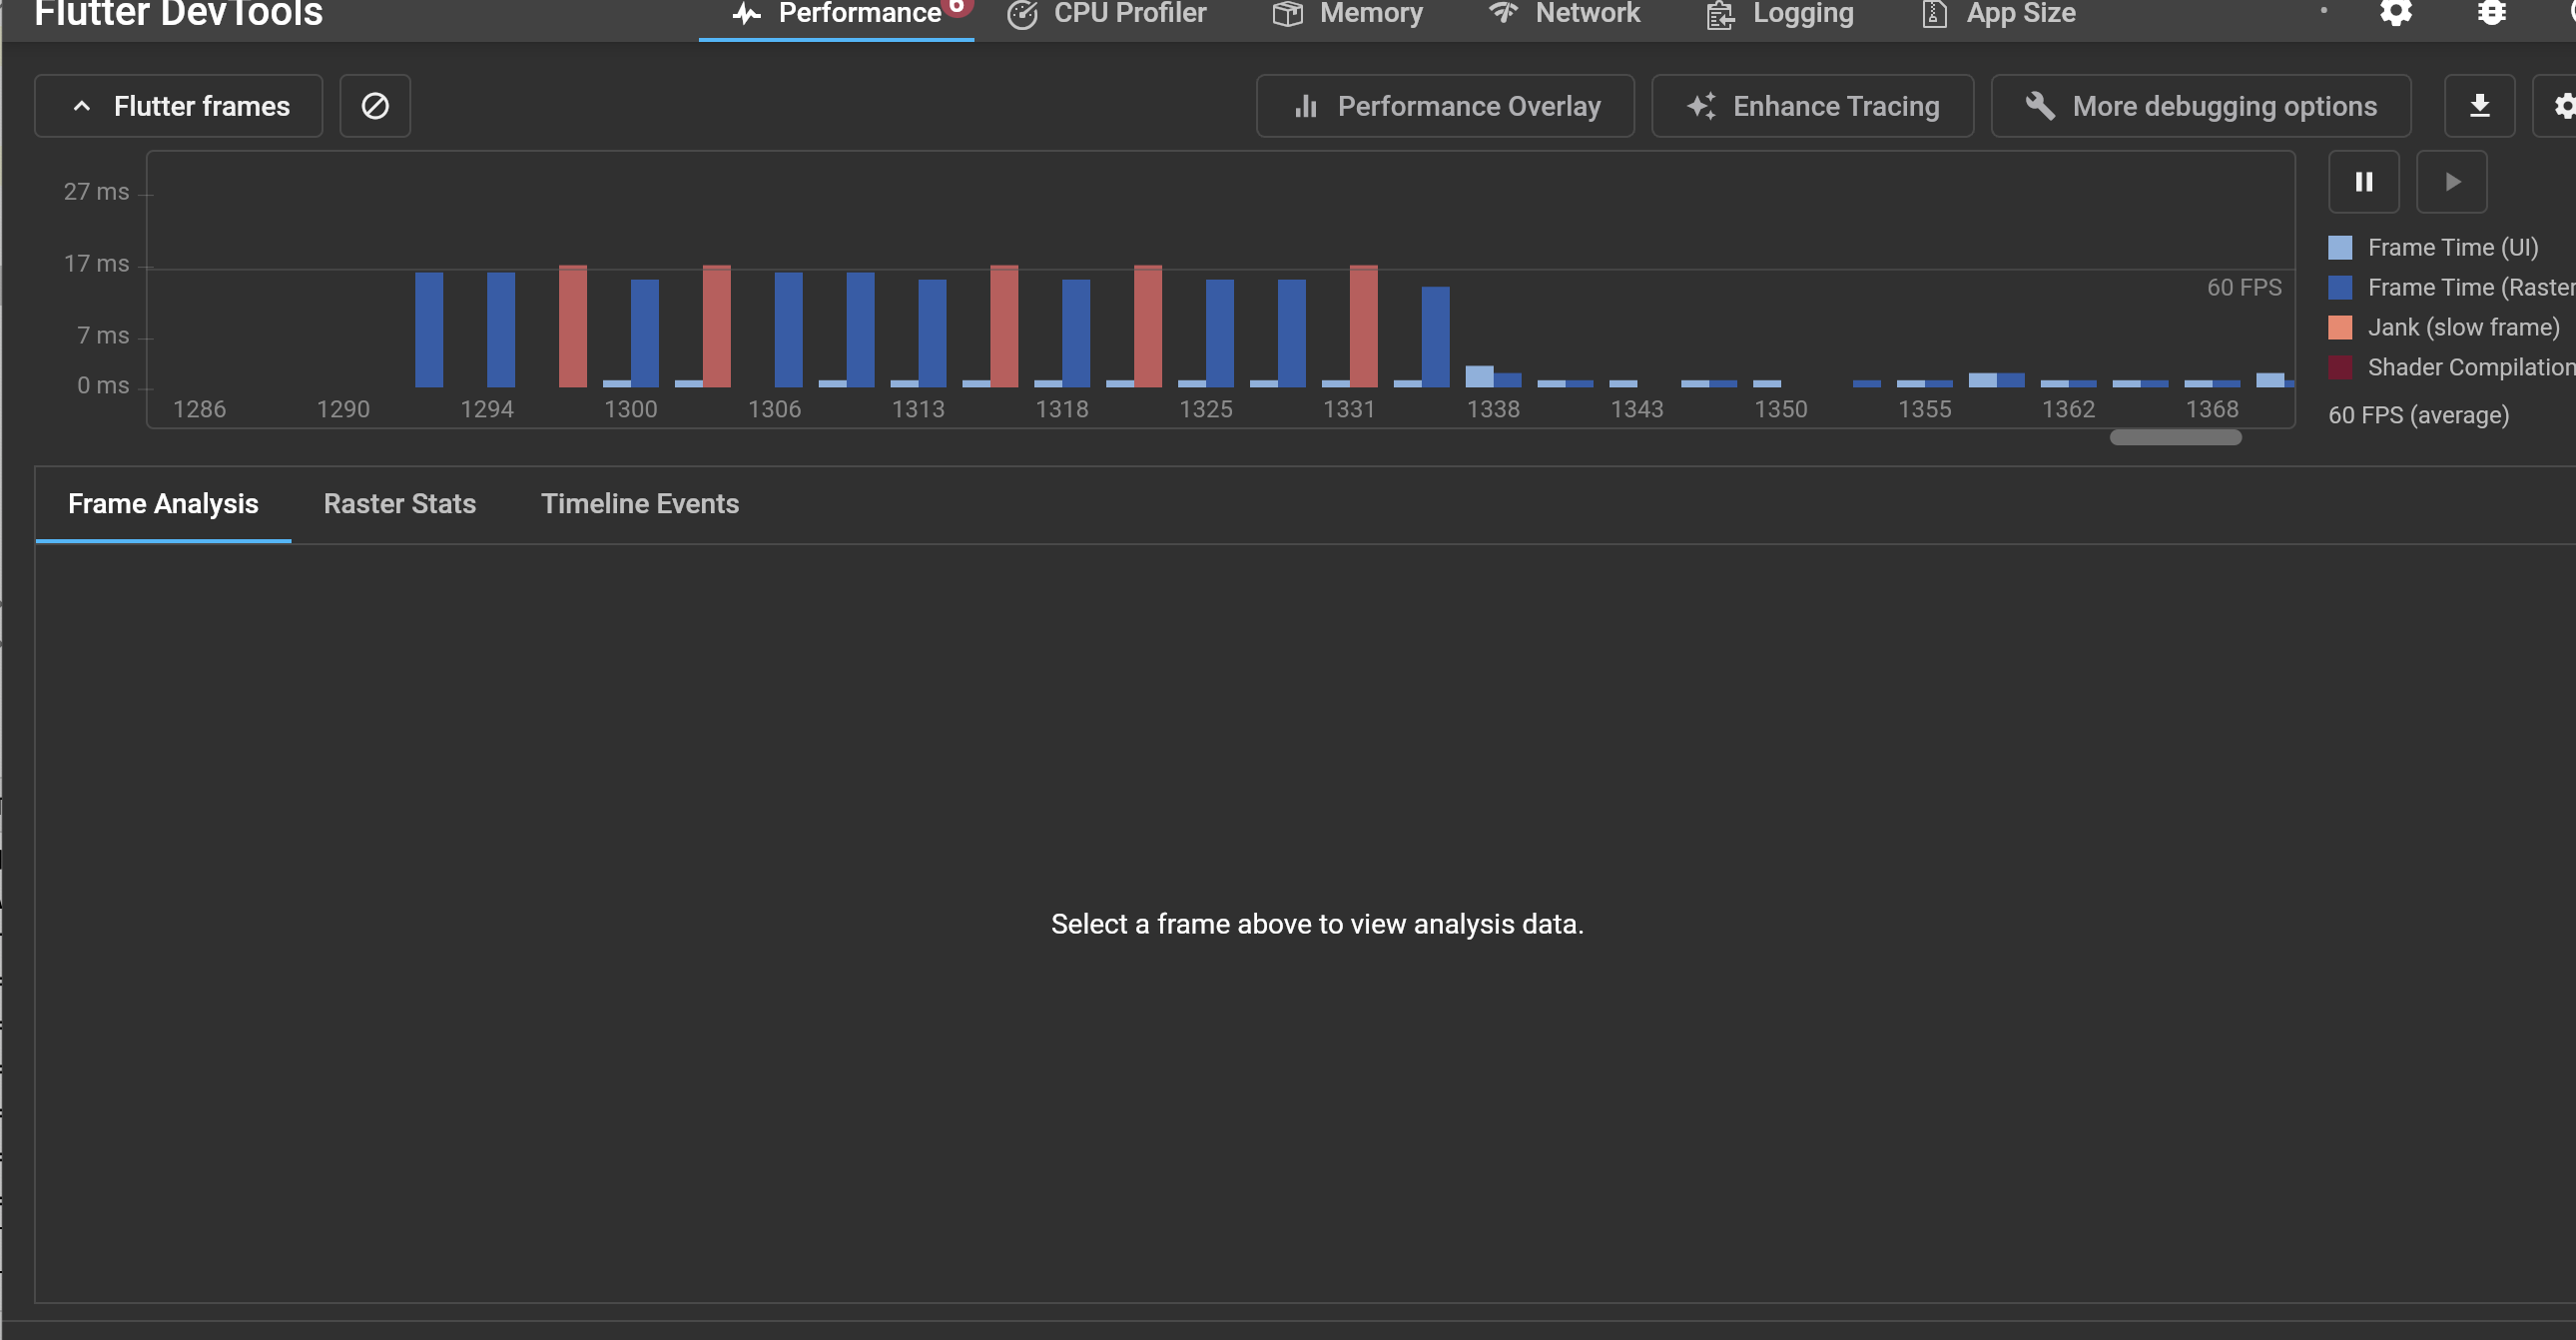Switch to Raster Stats tab
2576x1340 pixels.
[399, 504]
